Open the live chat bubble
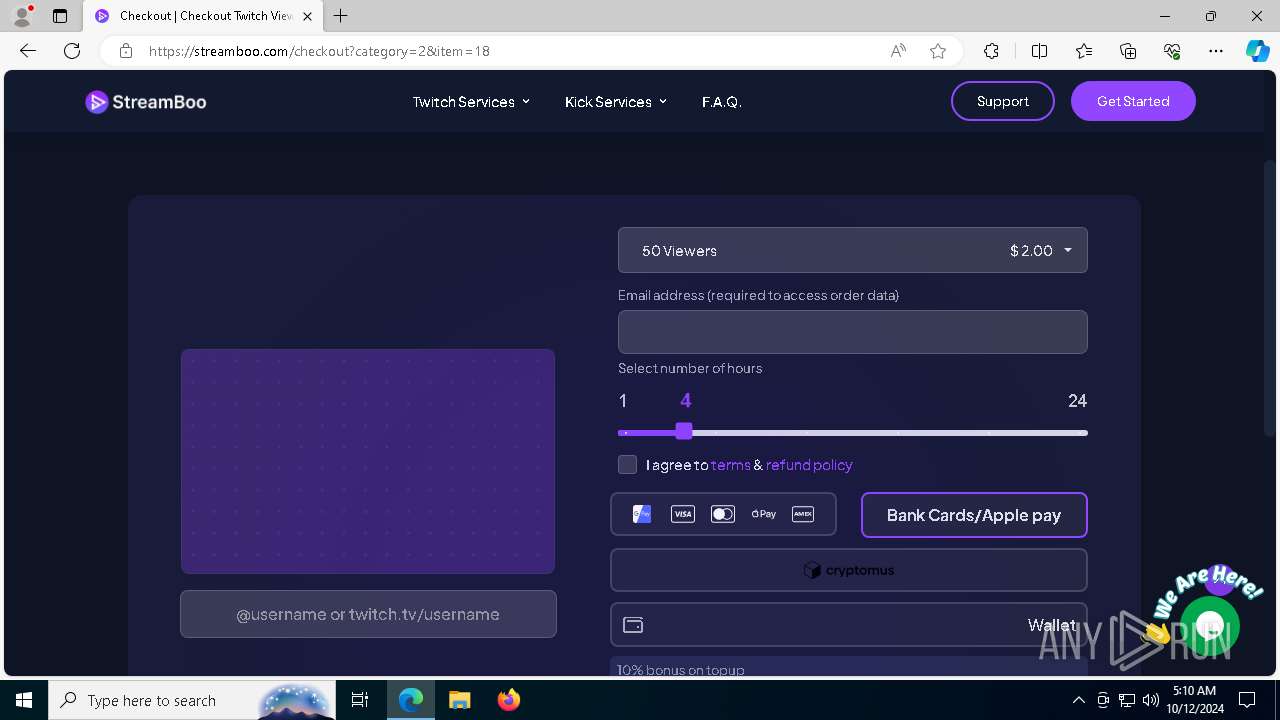 tap(1210, 627)
